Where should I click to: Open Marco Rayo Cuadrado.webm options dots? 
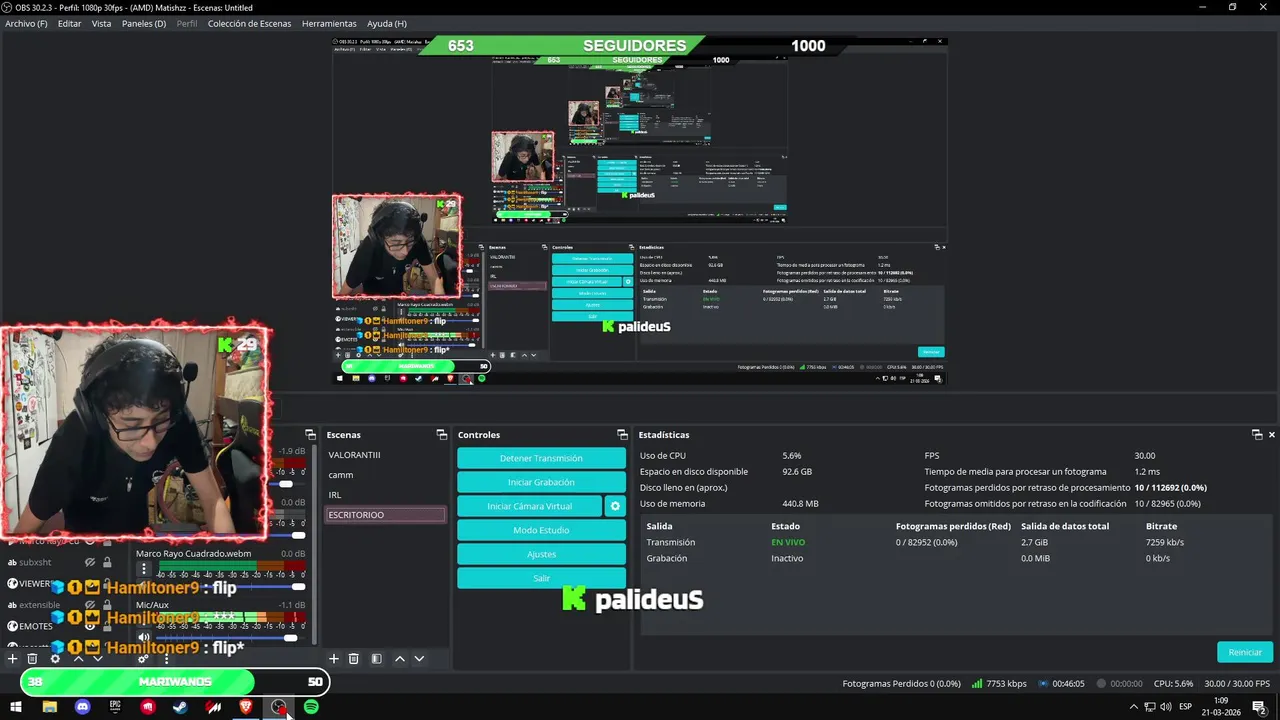pyautogui.click(x=144, y=568)
